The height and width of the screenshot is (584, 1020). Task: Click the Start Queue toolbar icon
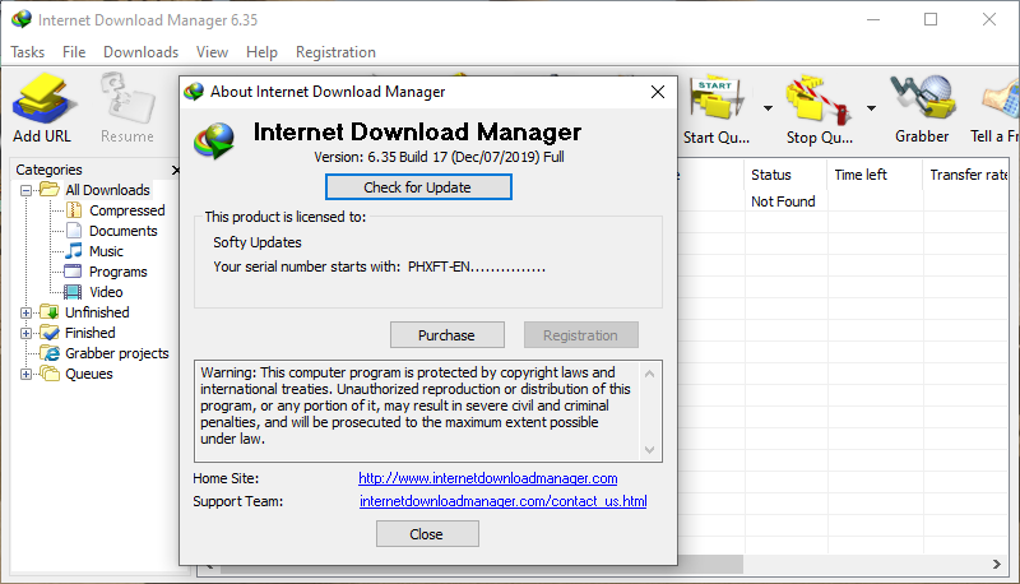(x=716, y=99)
